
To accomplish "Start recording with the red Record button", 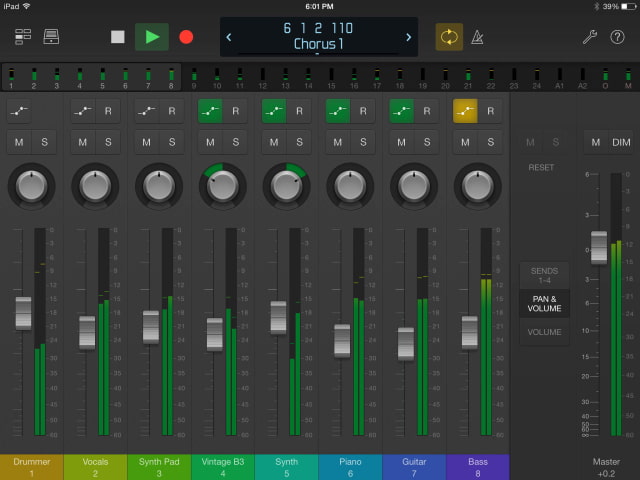I will coord(185,37).
